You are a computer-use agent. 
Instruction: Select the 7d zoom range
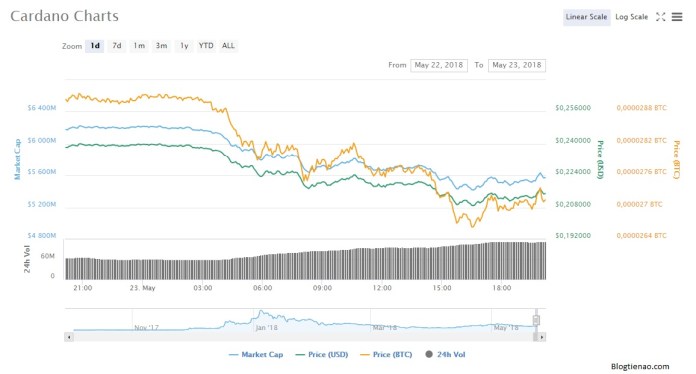point(117,46)
